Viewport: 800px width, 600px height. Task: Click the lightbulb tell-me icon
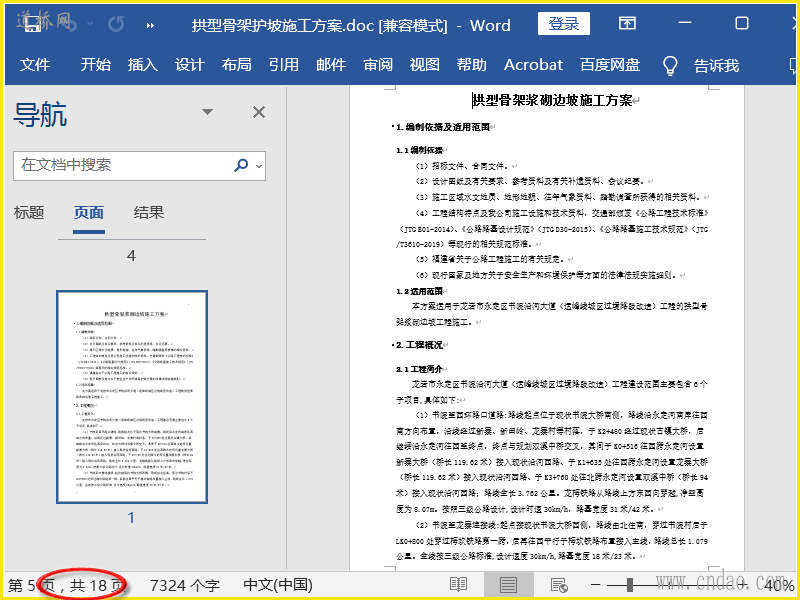[670, 66]
